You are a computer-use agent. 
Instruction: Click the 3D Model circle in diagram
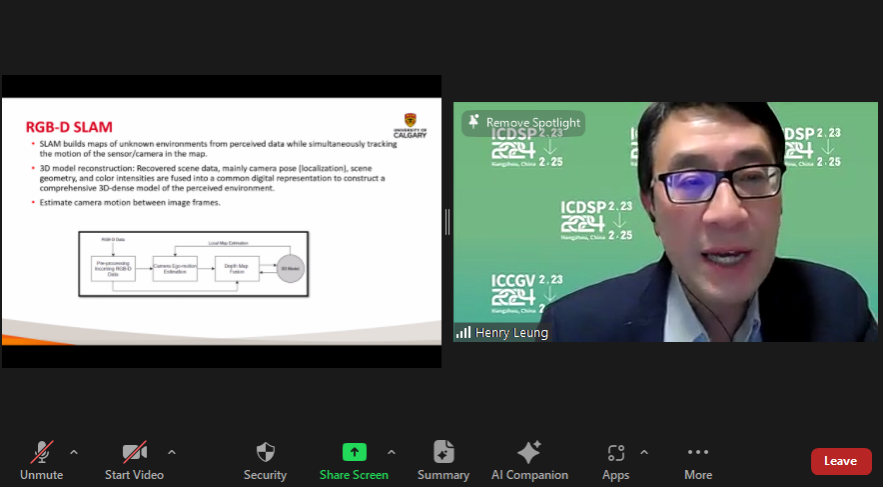290,268
